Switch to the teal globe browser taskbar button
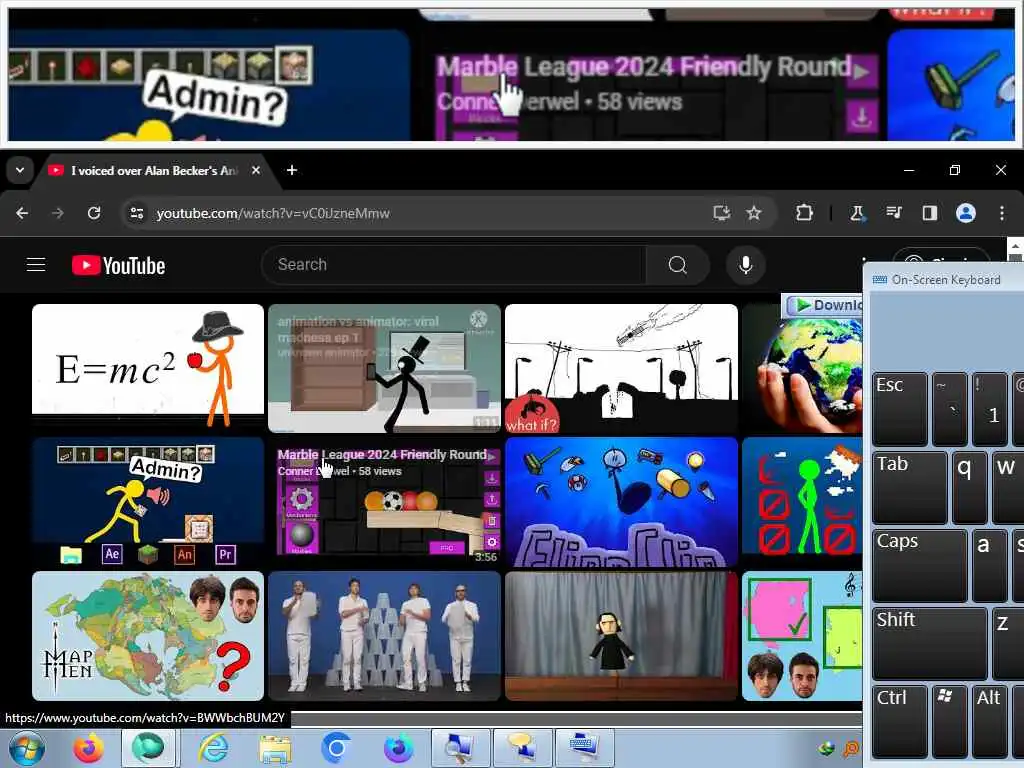This screenshot has width=1024, height=768. [x=149, y=748]
